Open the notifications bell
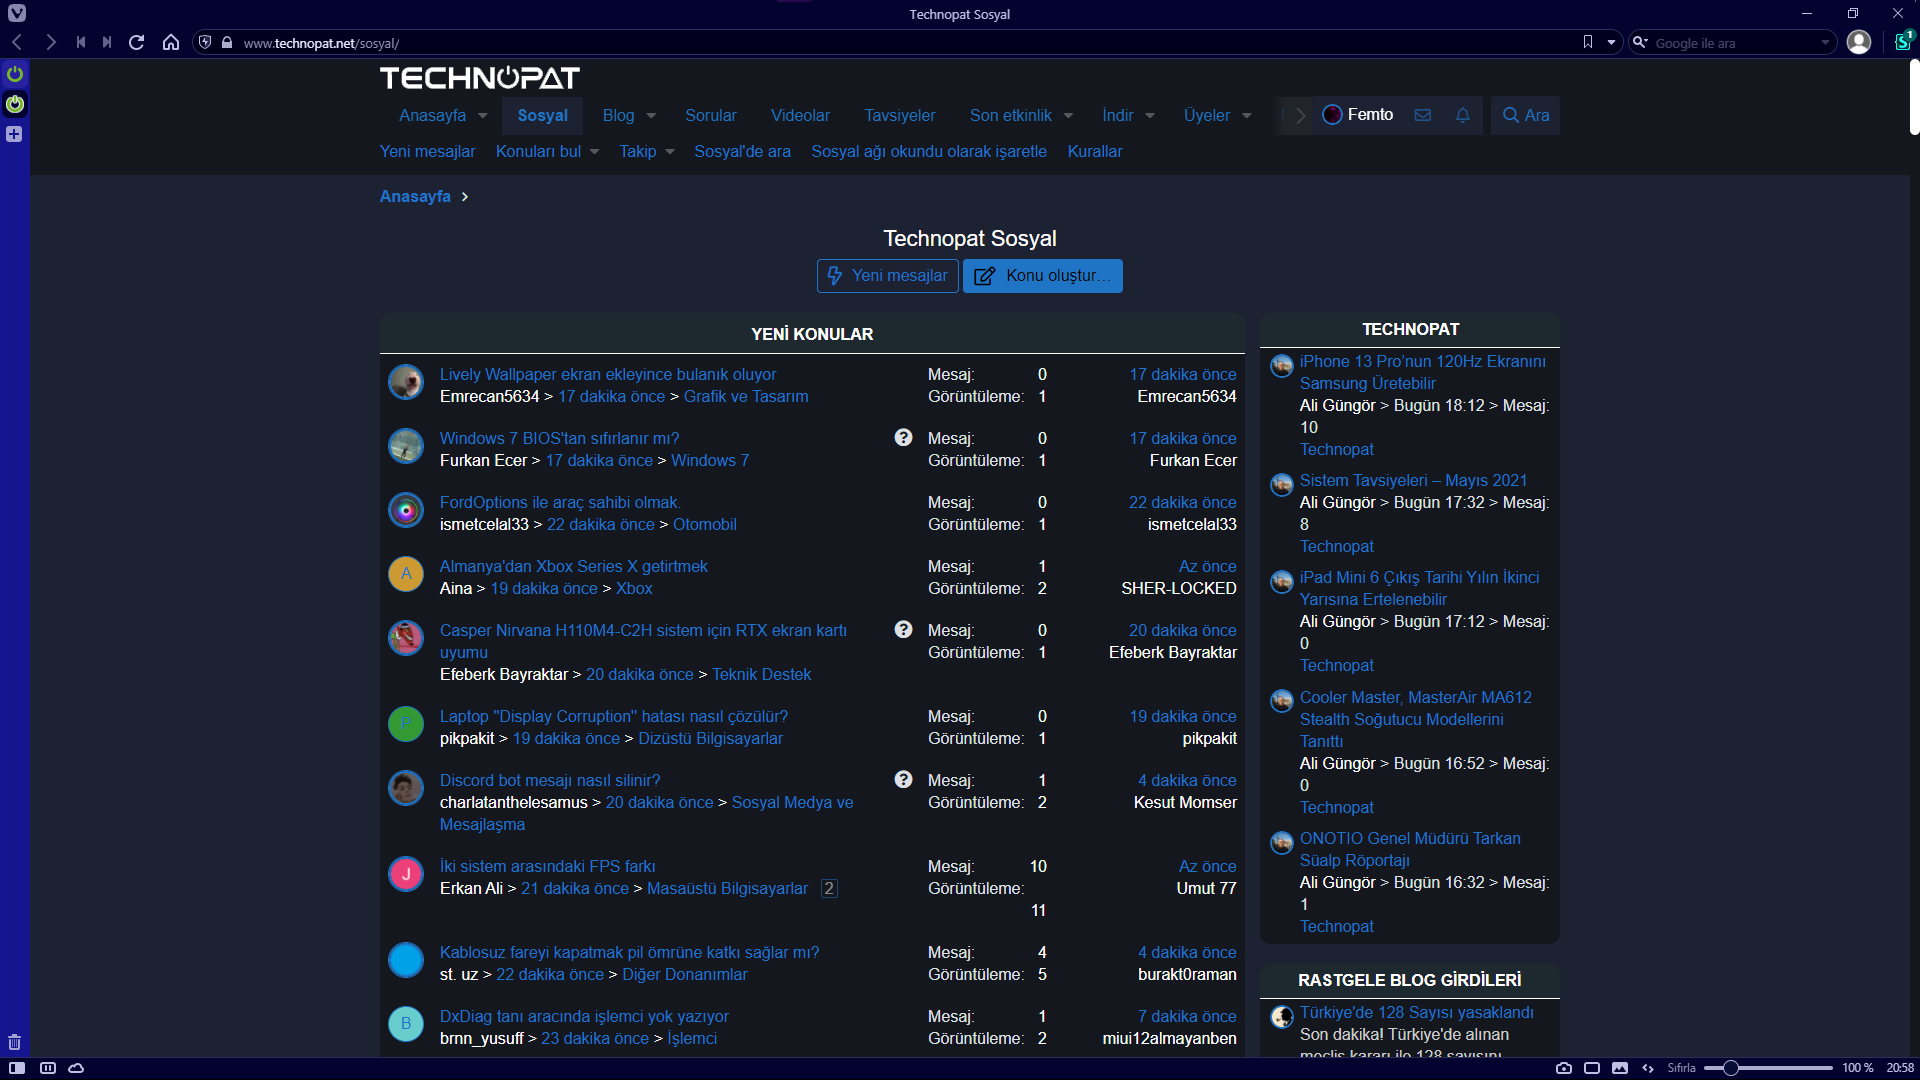 [x=1462, y=115]
